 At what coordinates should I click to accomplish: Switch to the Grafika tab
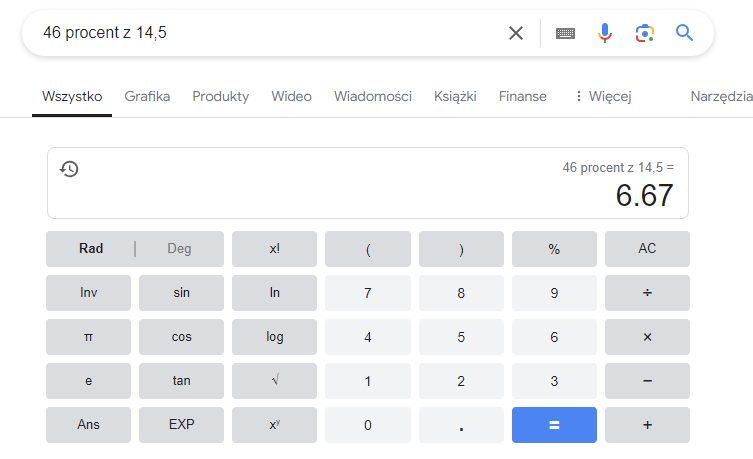point(147,97)
